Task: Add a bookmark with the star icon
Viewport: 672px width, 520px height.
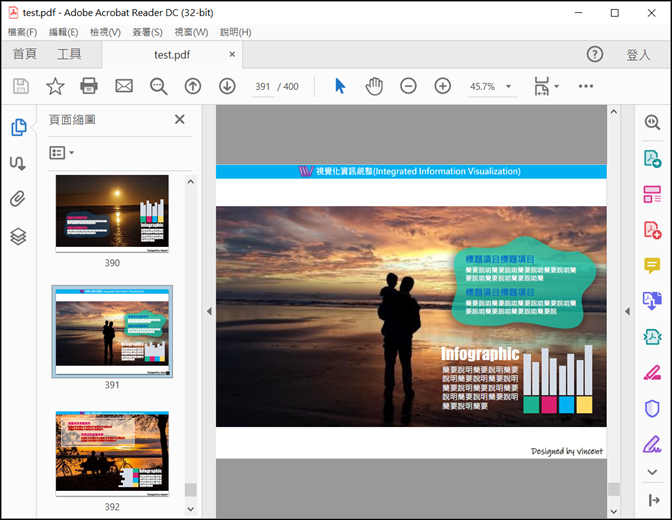Action: click(55, 86)
